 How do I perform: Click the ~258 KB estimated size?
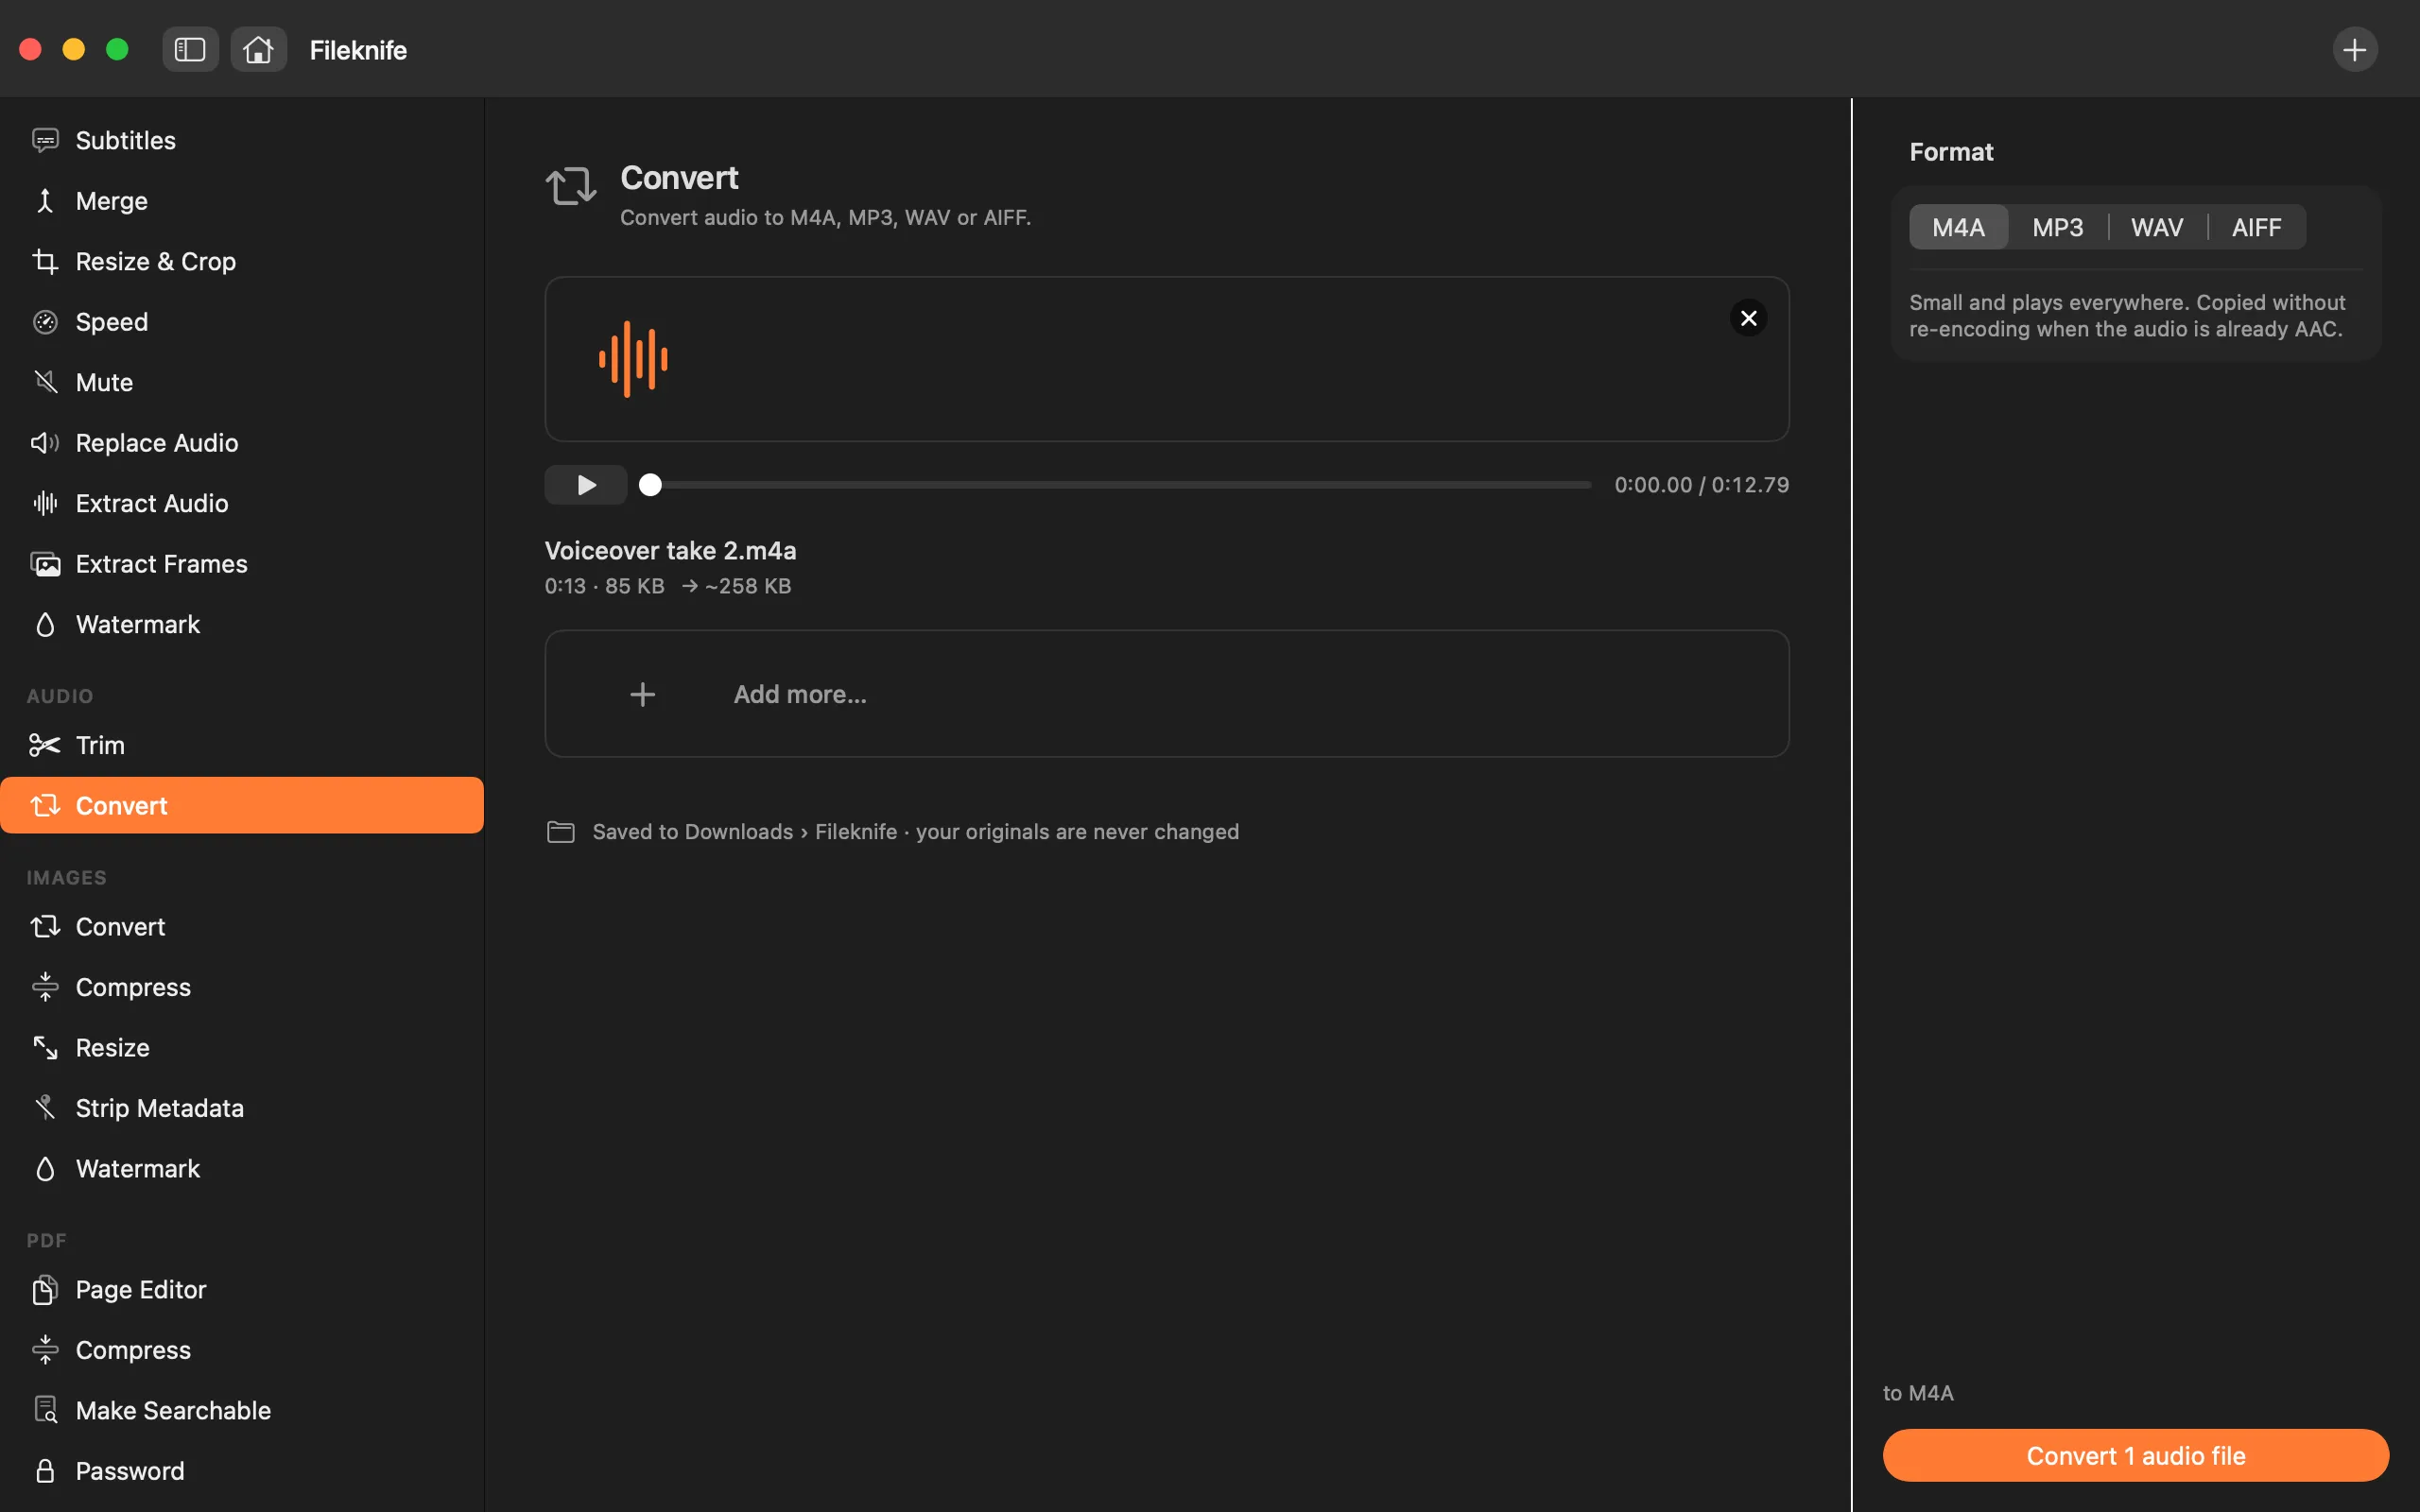coord(748,586)
